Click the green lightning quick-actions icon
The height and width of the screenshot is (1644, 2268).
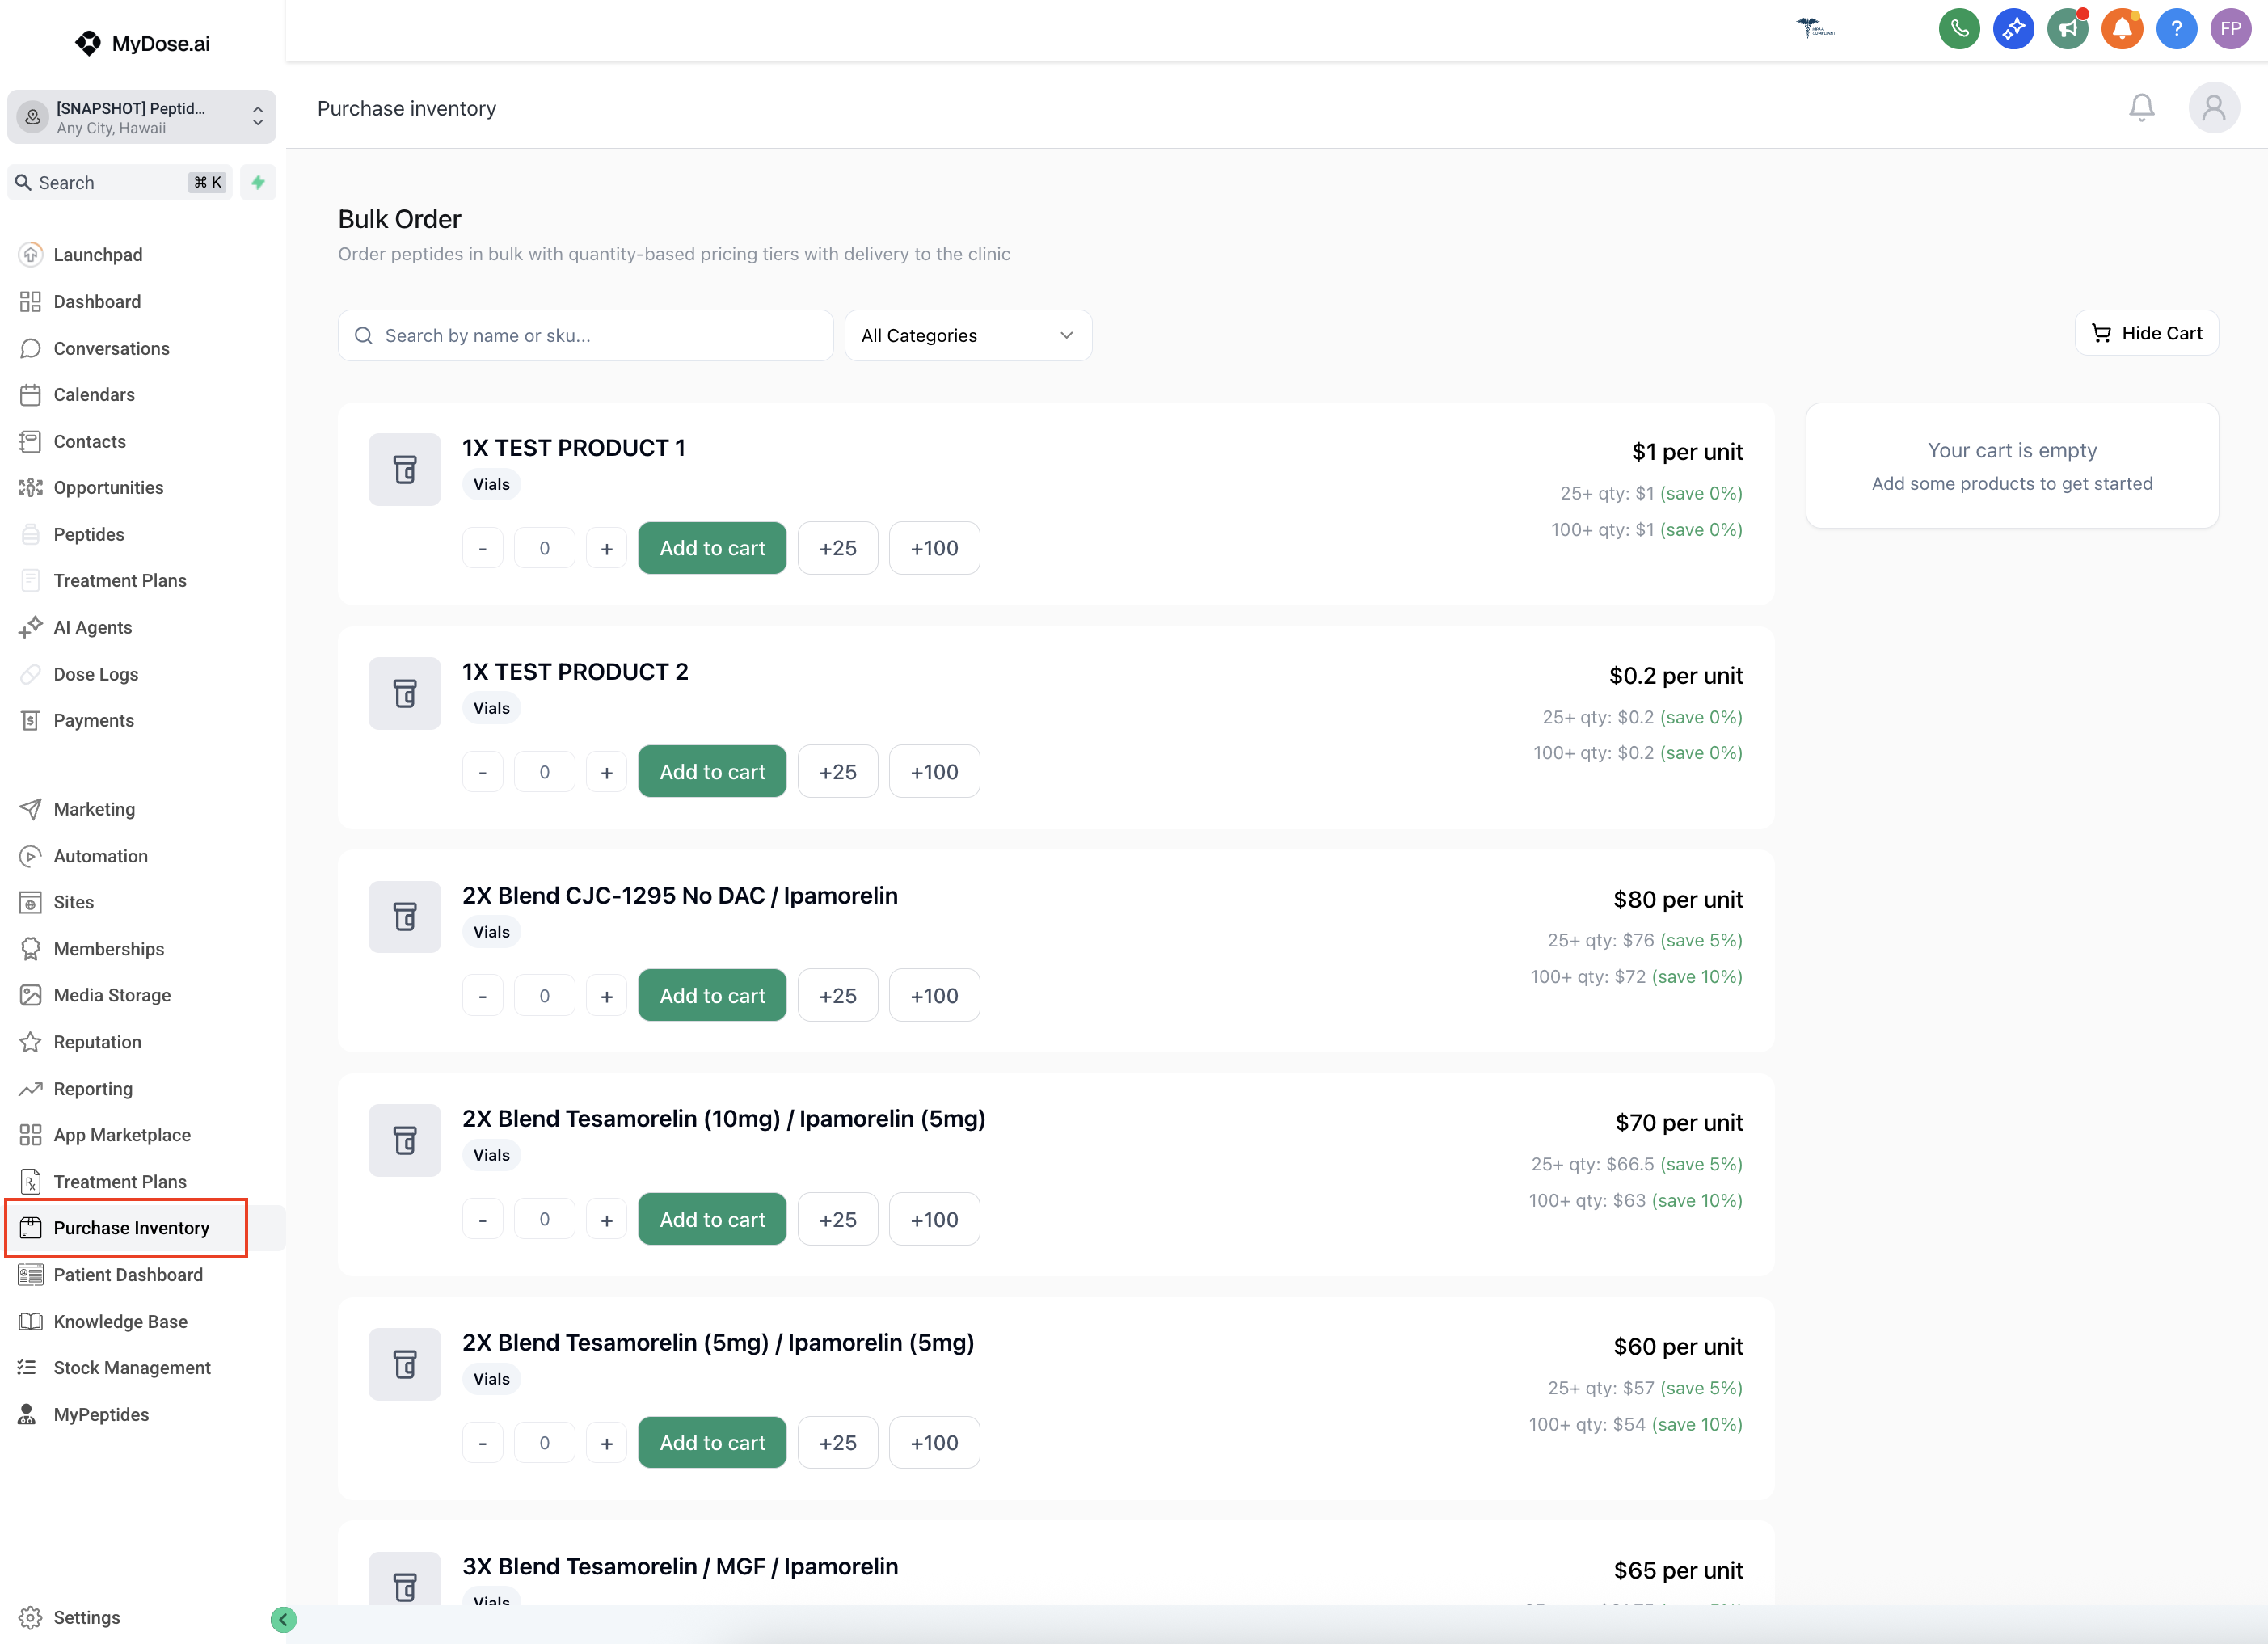tap(258, 182)
